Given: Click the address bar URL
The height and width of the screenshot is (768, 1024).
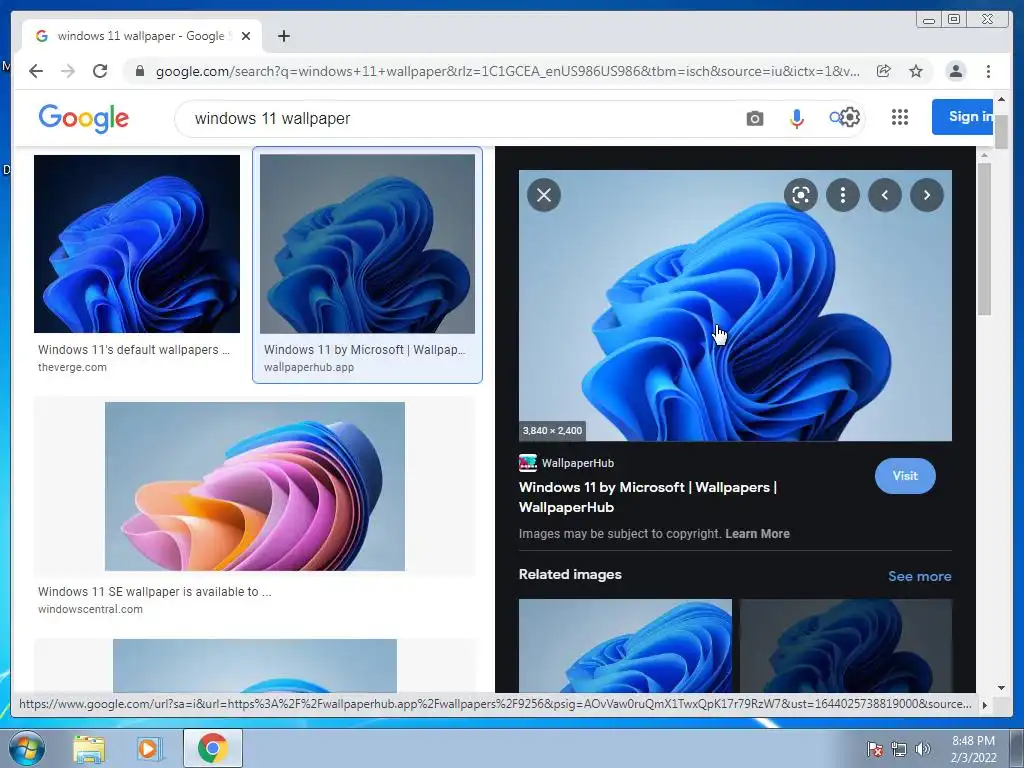Looking at the screenshot, I should [x=507, y=71].
